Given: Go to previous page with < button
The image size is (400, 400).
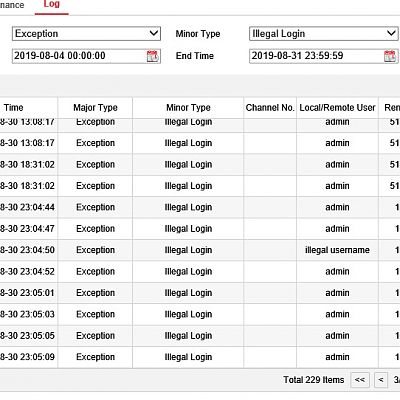Looking at the screenshot, I should (x=381, y=380).
